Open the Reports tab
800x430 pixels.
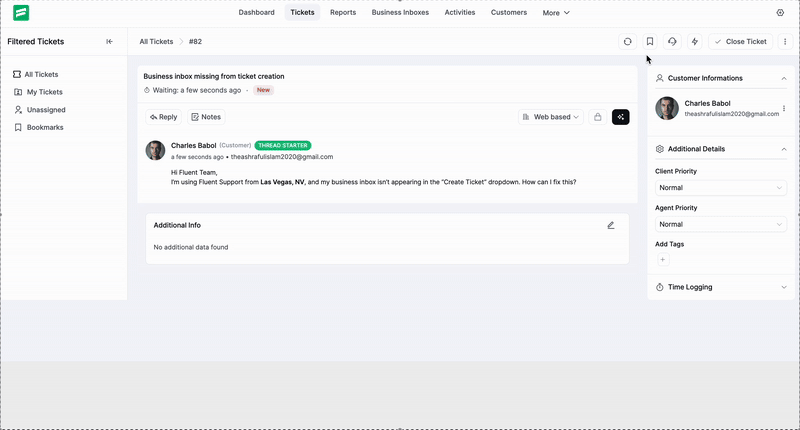343,13
